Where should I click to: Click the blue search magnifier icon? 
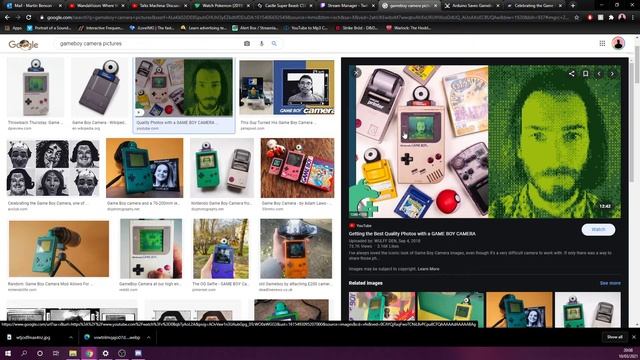(x=274, y=44)
